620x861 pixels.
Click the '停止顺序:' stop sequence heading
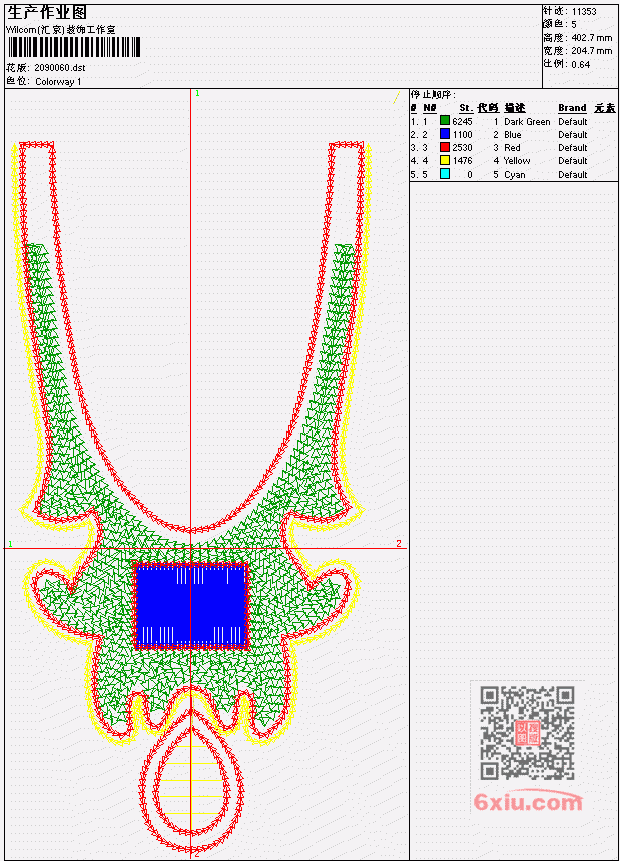pyautogui.click(x=433, y=94)
